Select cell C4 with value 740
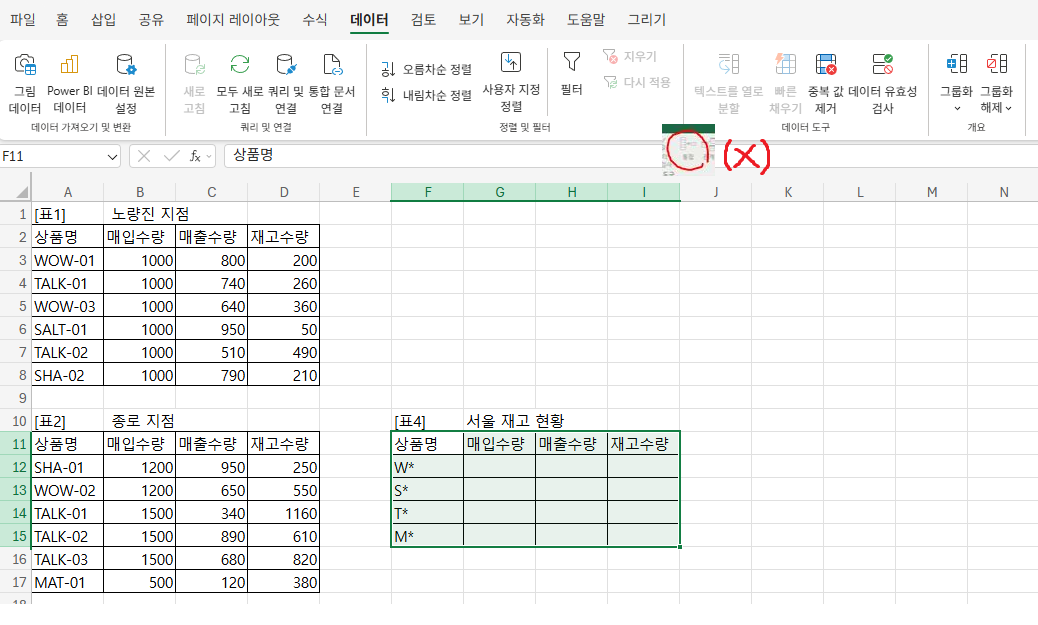 (x=212, y=283)
